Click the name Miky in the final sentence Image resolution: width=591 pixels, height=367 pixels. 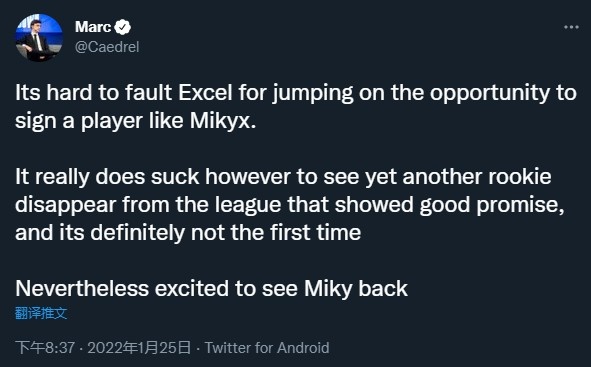point(328,289)
